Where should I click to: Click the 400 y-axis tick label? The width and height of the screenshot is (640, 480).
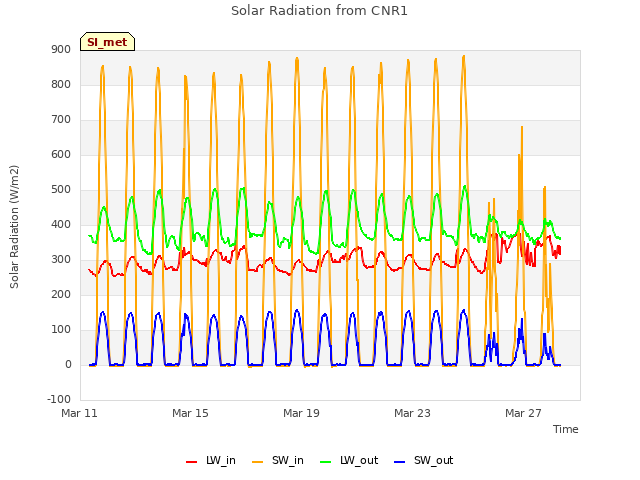coord(61,224)
